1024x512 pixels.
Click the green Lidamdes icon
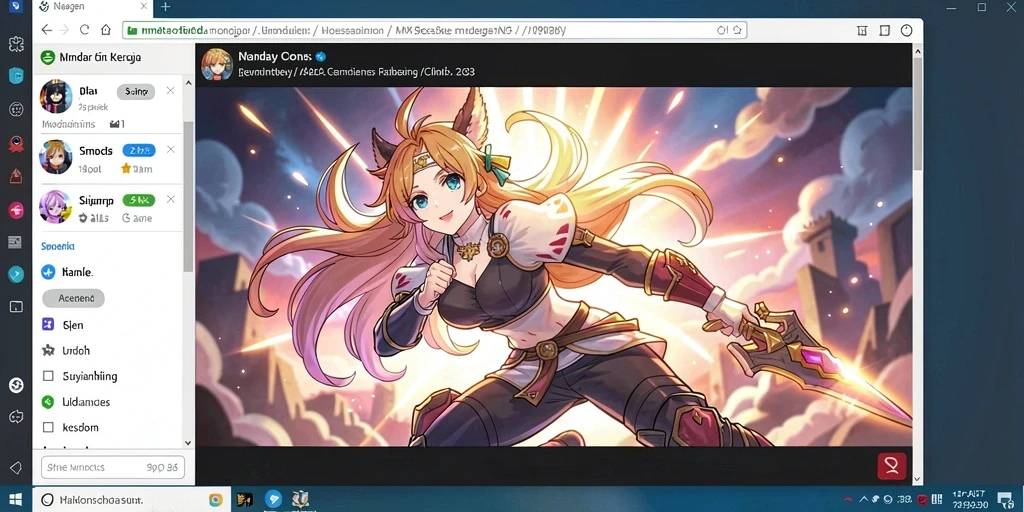(48, 402)
